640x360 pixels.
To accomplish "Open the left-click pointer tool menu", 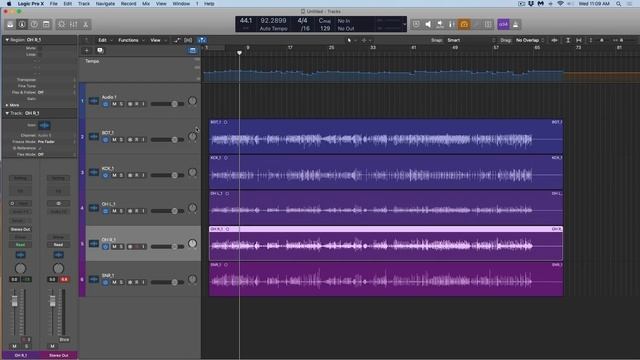I will [351, 40].
